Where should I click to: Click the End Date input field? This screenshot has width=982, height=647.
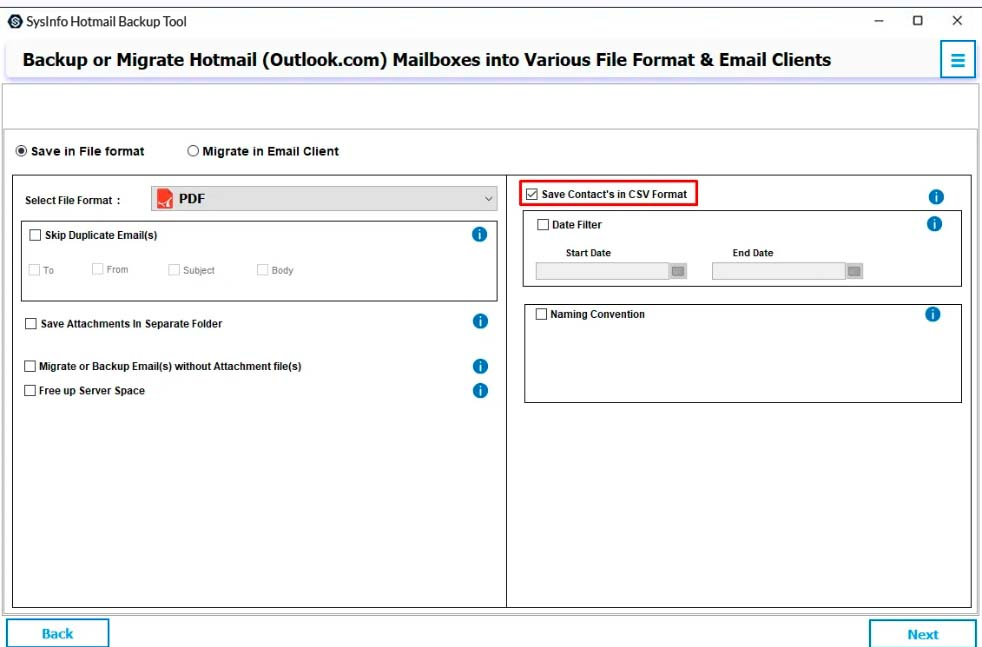(779, 271)
